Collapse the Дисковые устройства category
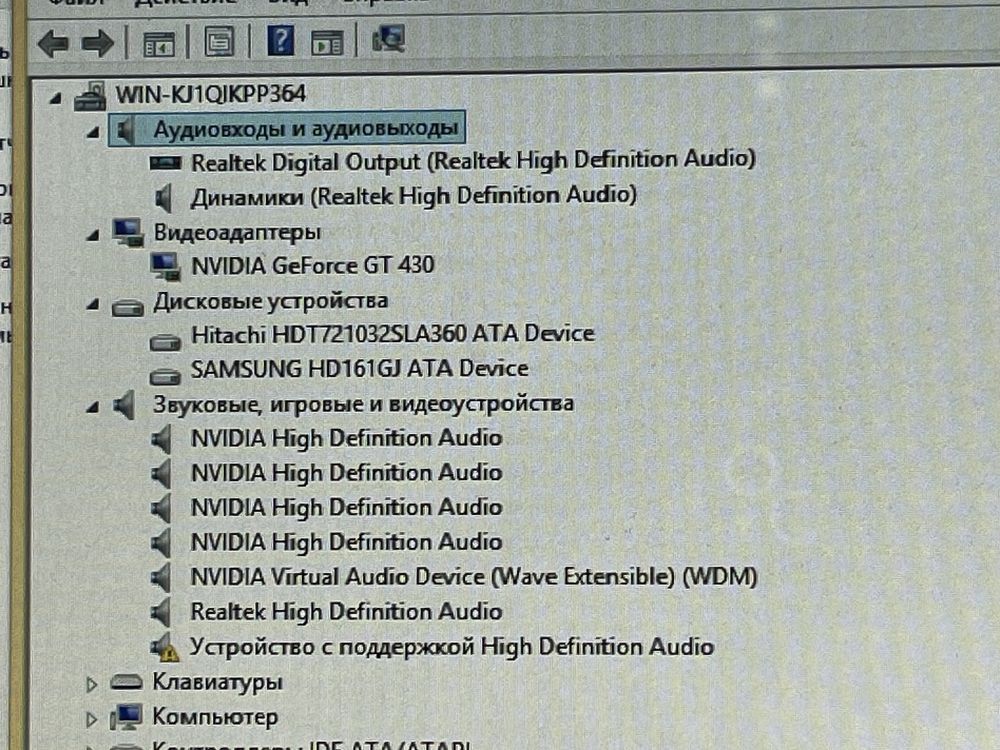This screenshot has height=750, width=1000. click(93, 304)
